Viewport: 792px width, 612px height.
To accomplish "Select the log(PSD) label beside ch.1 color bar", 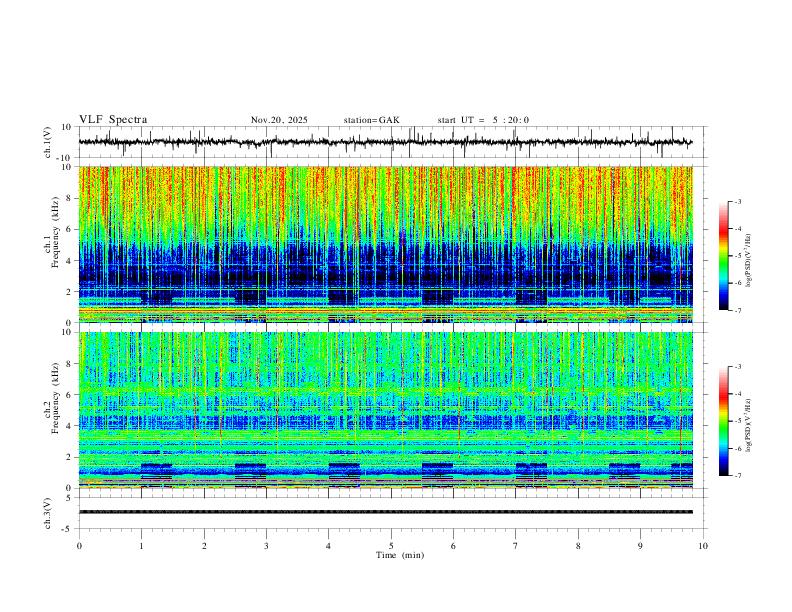I will pos(749,261).
